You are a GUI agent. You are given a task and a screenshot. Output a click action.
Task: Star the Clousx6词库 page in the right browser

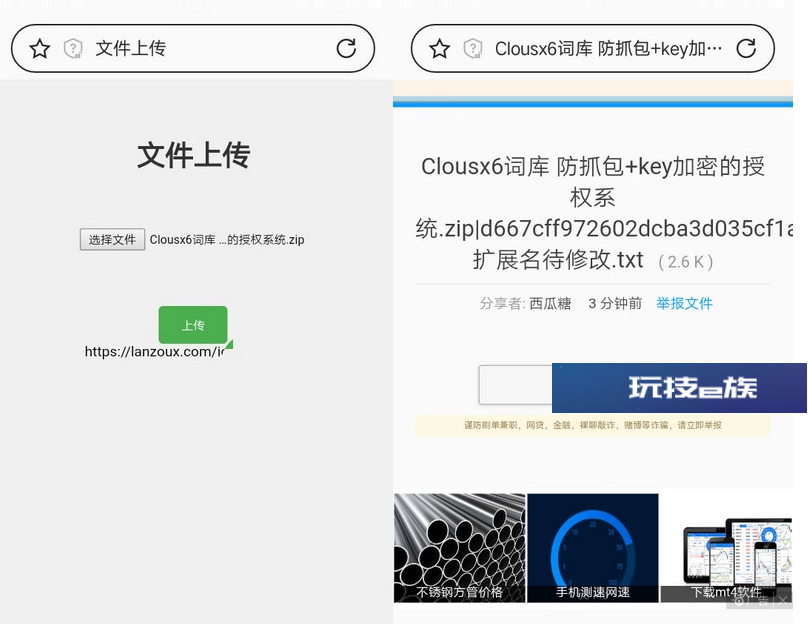tap(440, 49)
